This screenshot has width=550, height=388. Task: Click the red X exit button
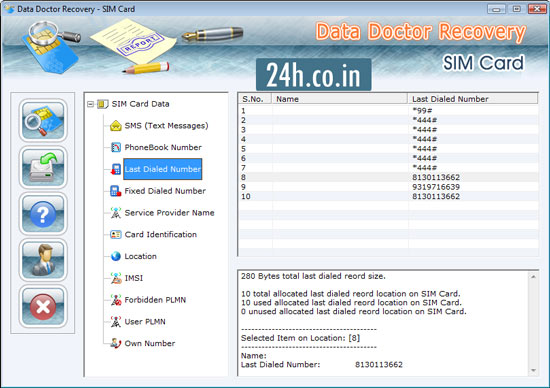pos(43,306)
